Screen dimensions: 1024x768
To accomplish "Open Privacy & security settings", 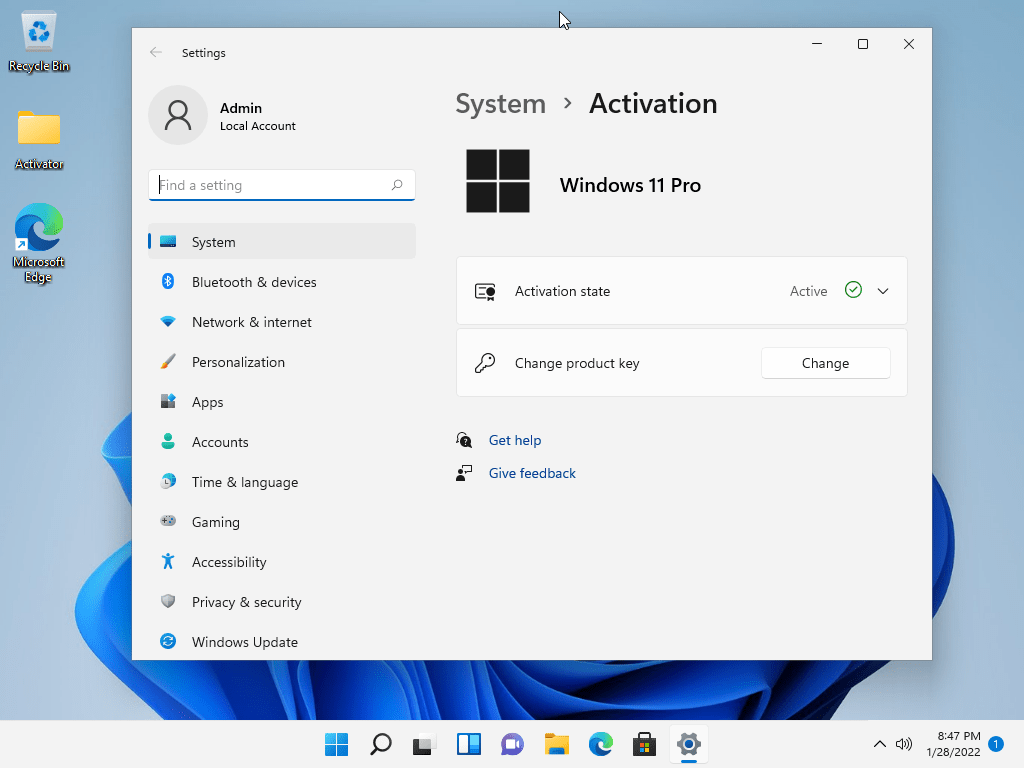I will click(281, 602).
